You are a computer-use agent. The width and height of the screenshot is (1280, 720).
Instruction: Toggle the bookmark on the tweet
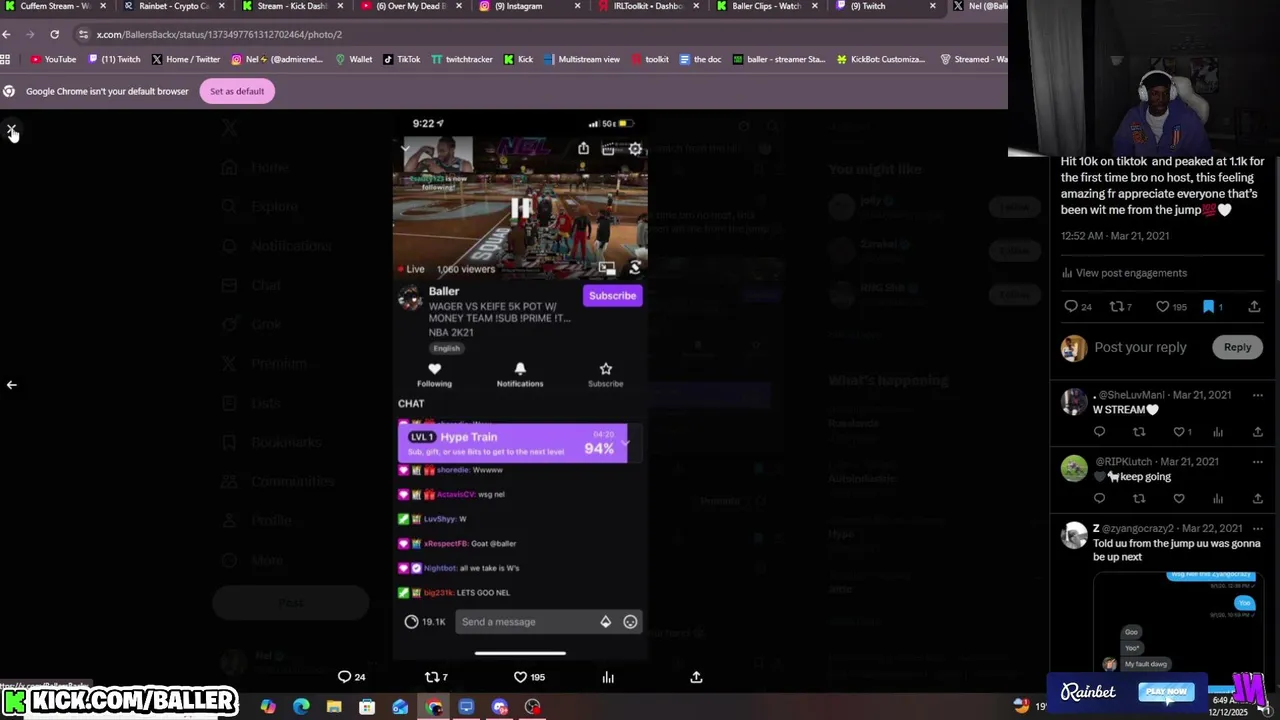pyautogui.click(x=1212, y=307)
